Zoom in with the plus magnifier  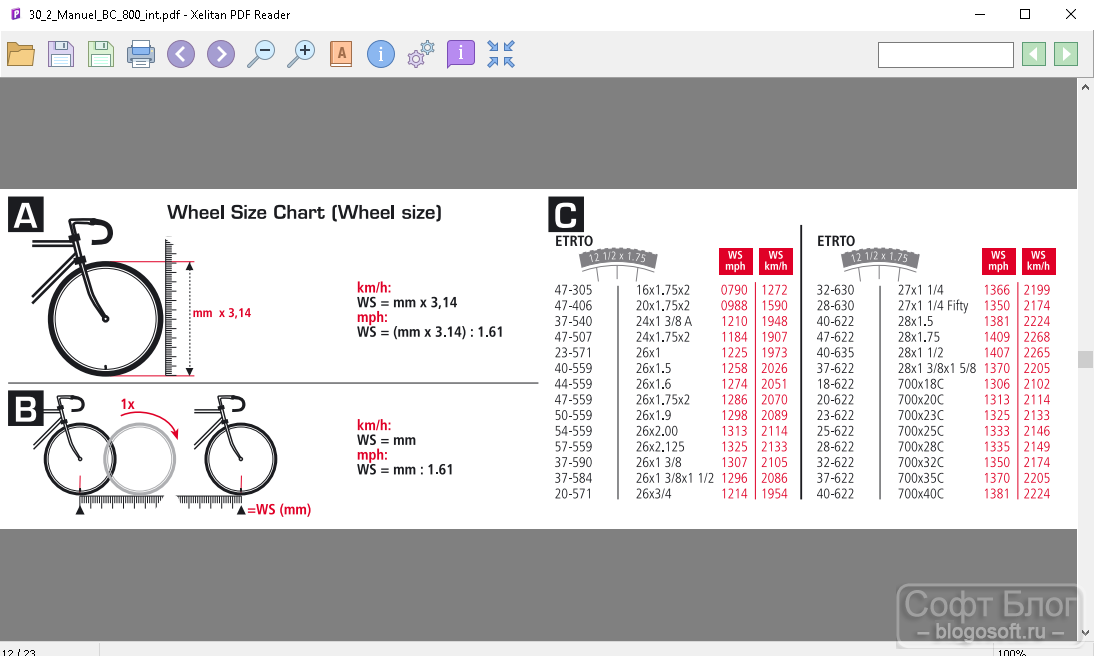click(301, 54)
